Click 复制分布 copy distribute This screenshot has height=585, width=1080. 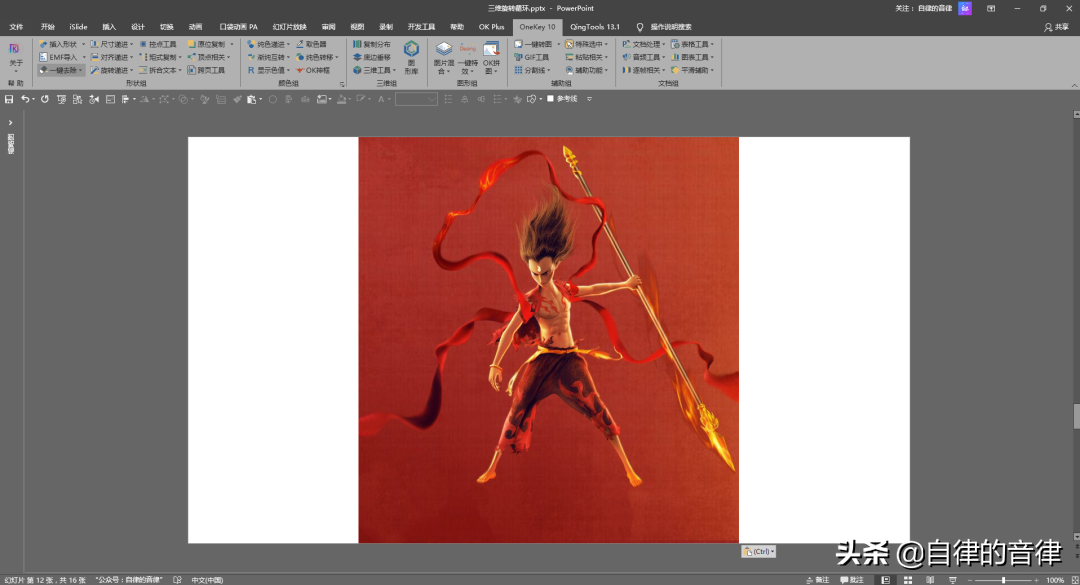pos(372,44)
